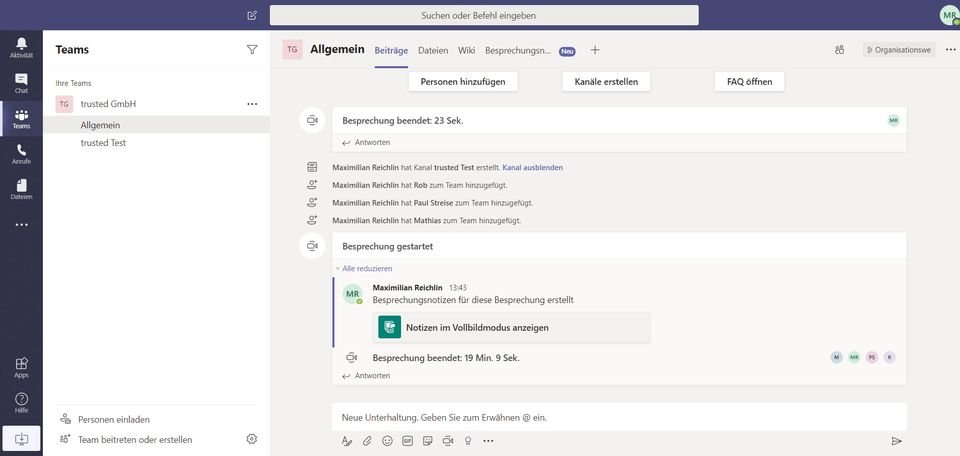Viewport: 960px width, 456px height.
Task: Open Notizen im Vollbildmodus anzeigen
Action: (511, 327)
